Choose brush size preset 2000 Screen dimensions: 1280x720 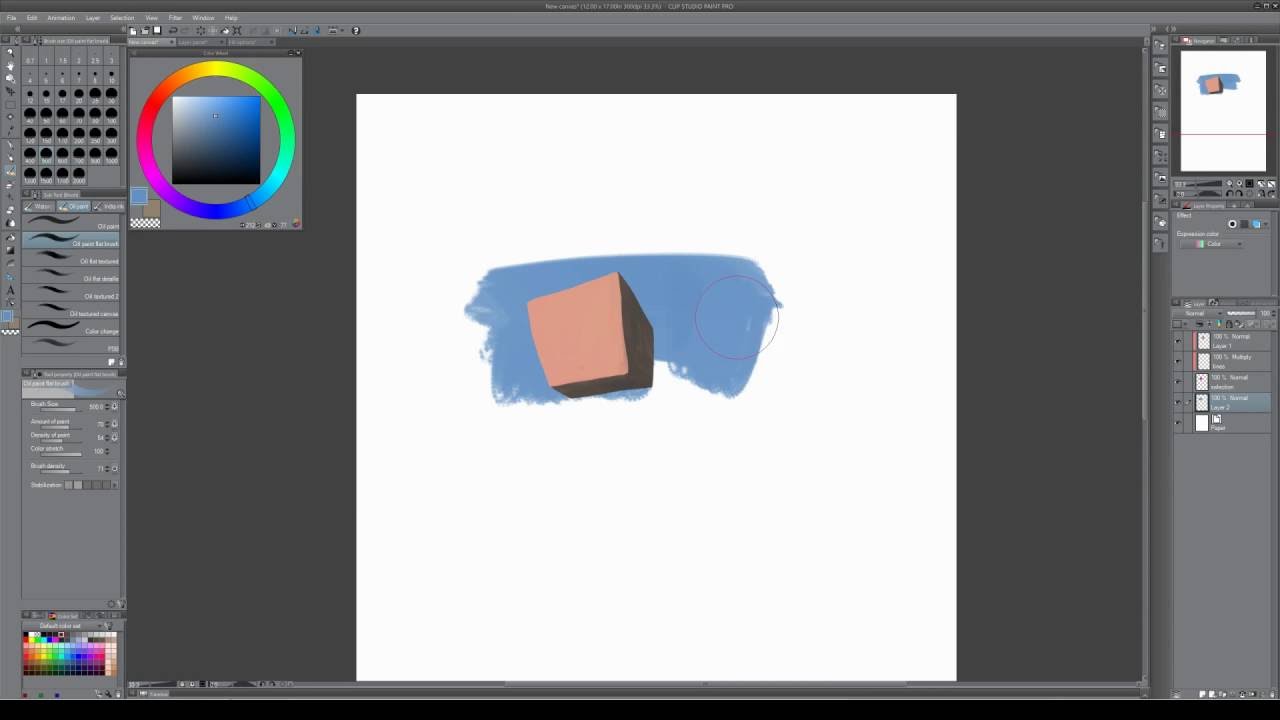coord(78,173)
